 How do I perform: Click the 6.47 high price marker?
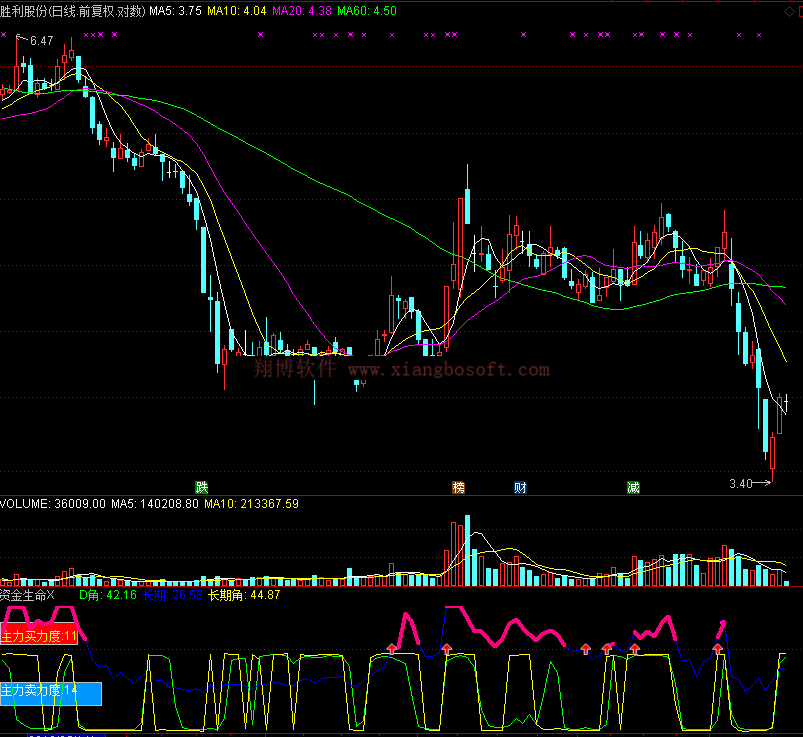click(41, 41)
